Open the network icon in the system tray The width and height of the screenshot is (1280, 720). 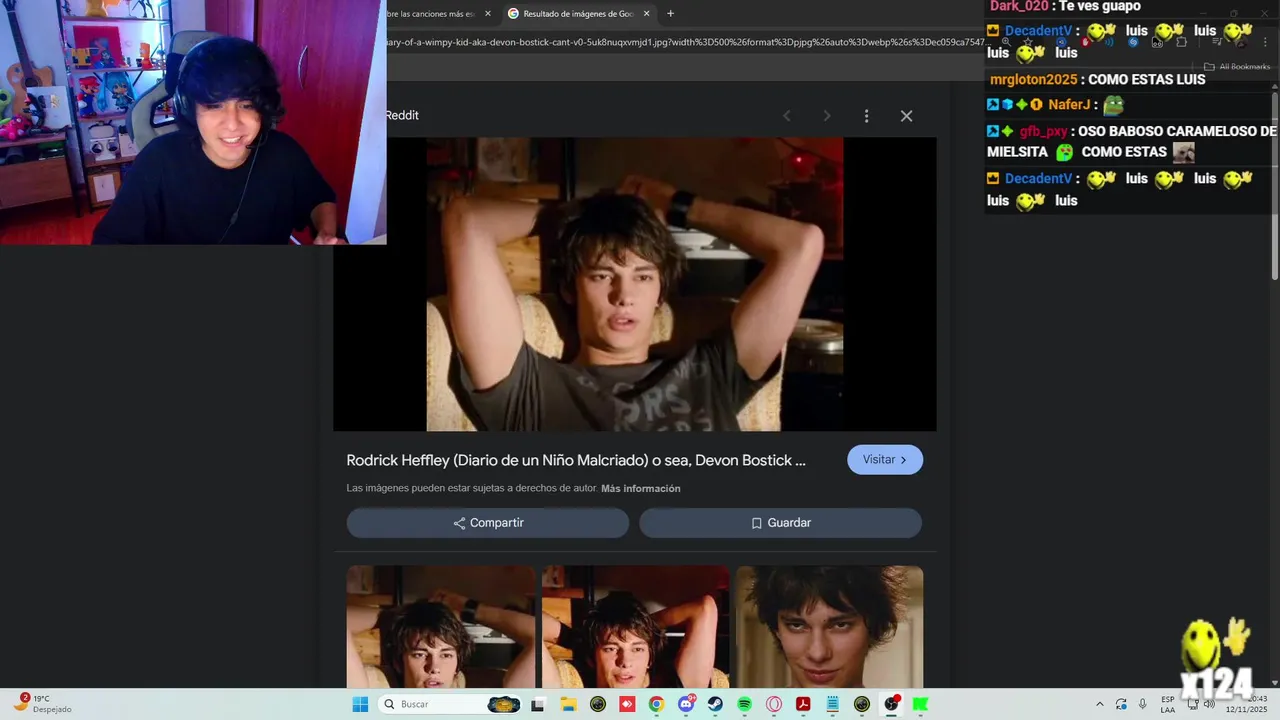1192,704
